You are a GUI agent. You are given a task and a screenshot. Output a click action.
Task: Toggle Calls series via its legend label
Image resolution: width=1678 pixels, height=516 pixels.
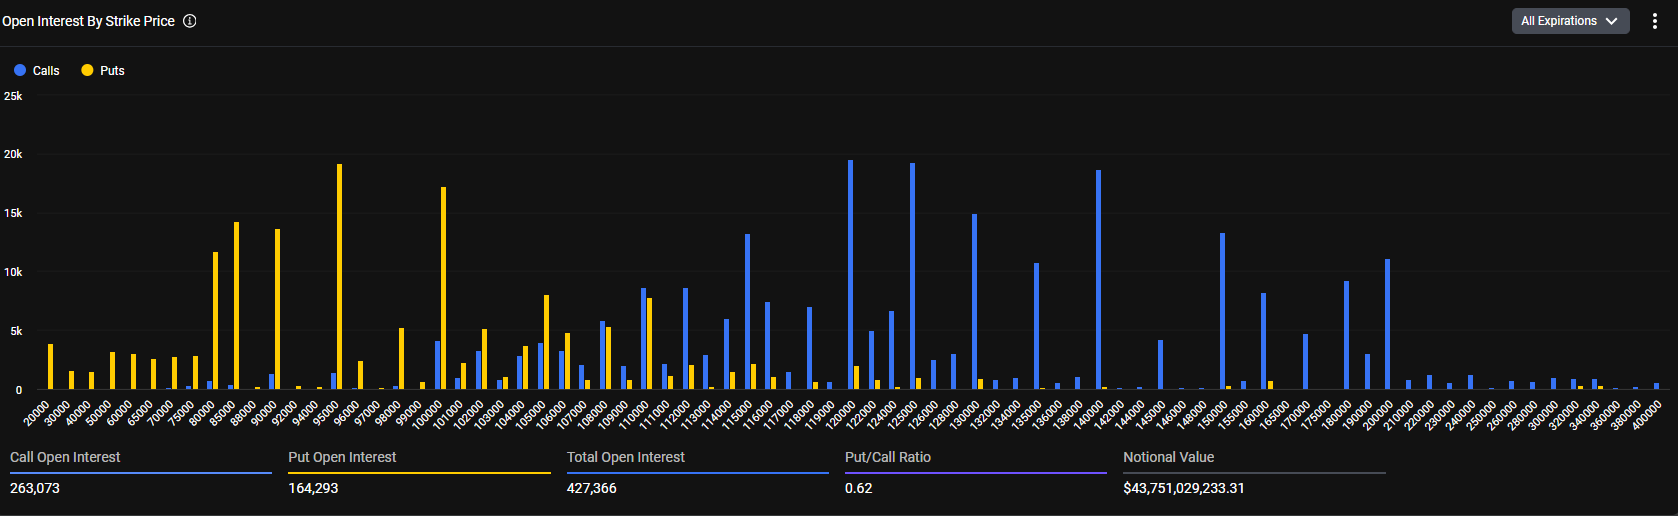point(46,71)
